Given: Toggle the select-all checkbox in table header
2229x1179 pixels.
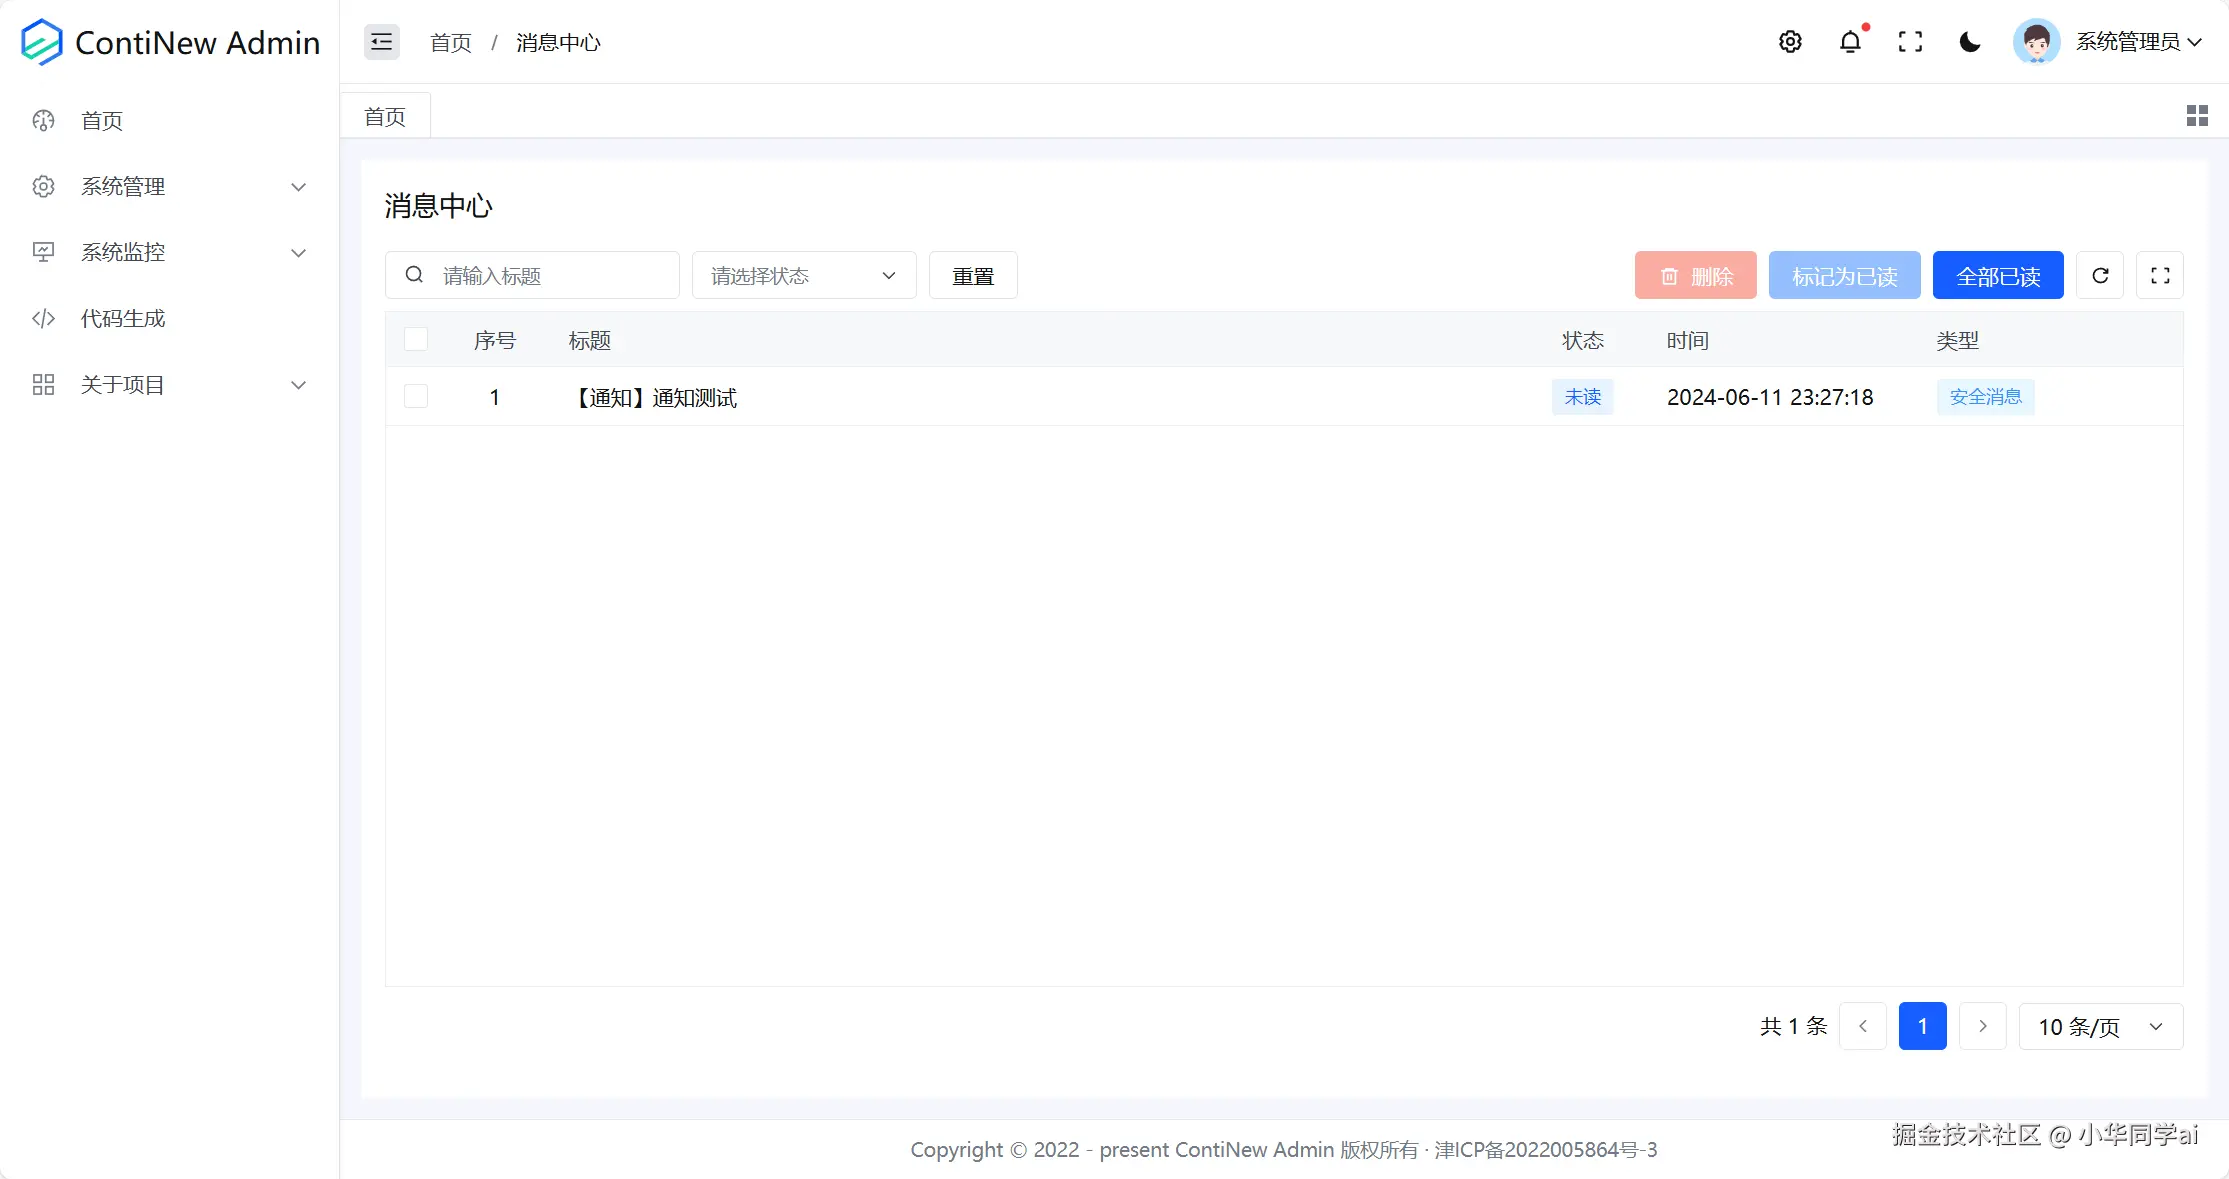Looking at the screenshot, I should click(x=416, y=340).
